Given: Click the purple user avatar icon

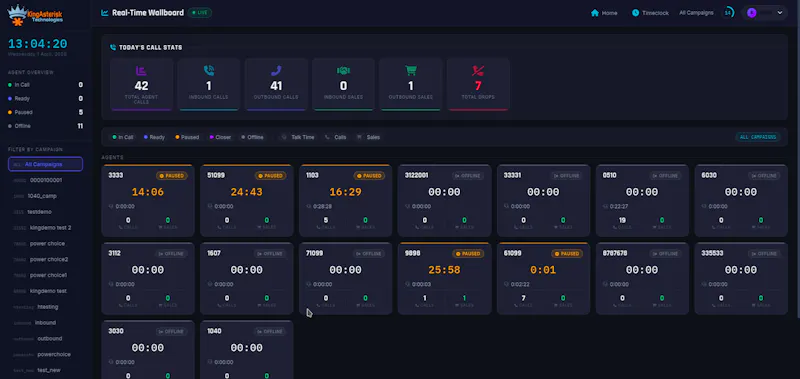Looking at the screenshot, I should (x=752, y=13).
